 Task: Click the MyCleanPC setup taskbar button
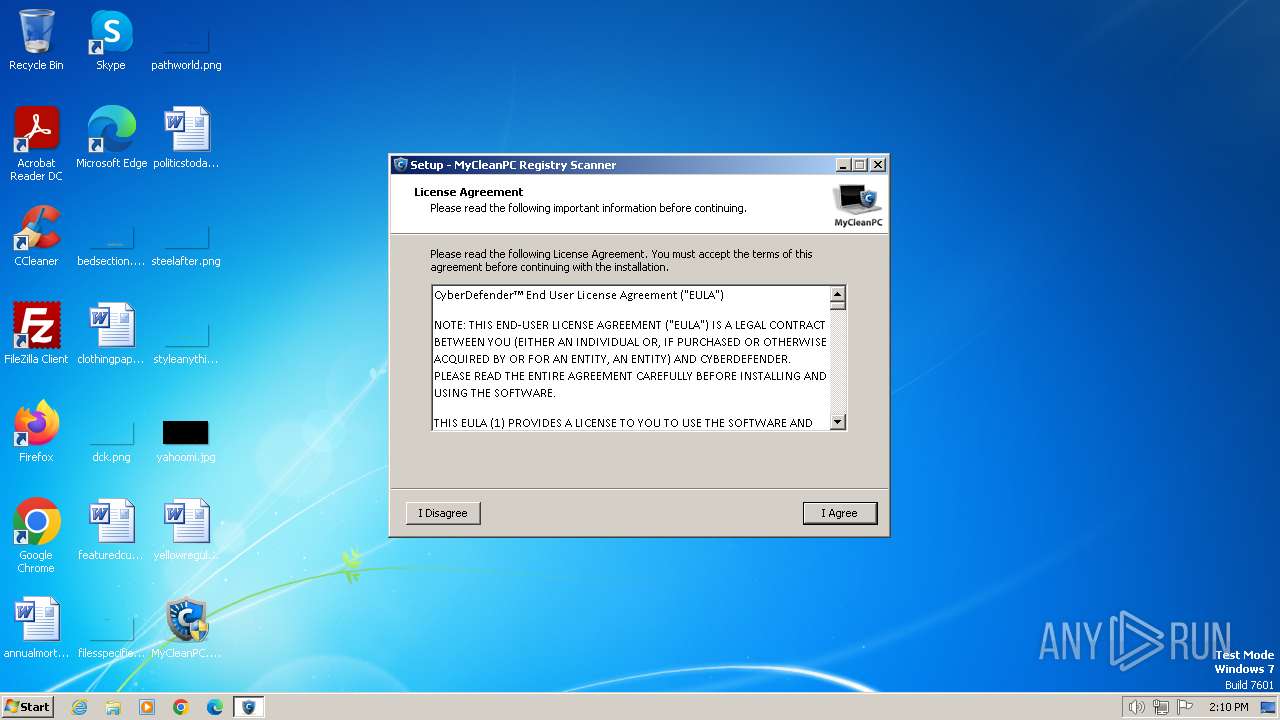tap(249, 707)
